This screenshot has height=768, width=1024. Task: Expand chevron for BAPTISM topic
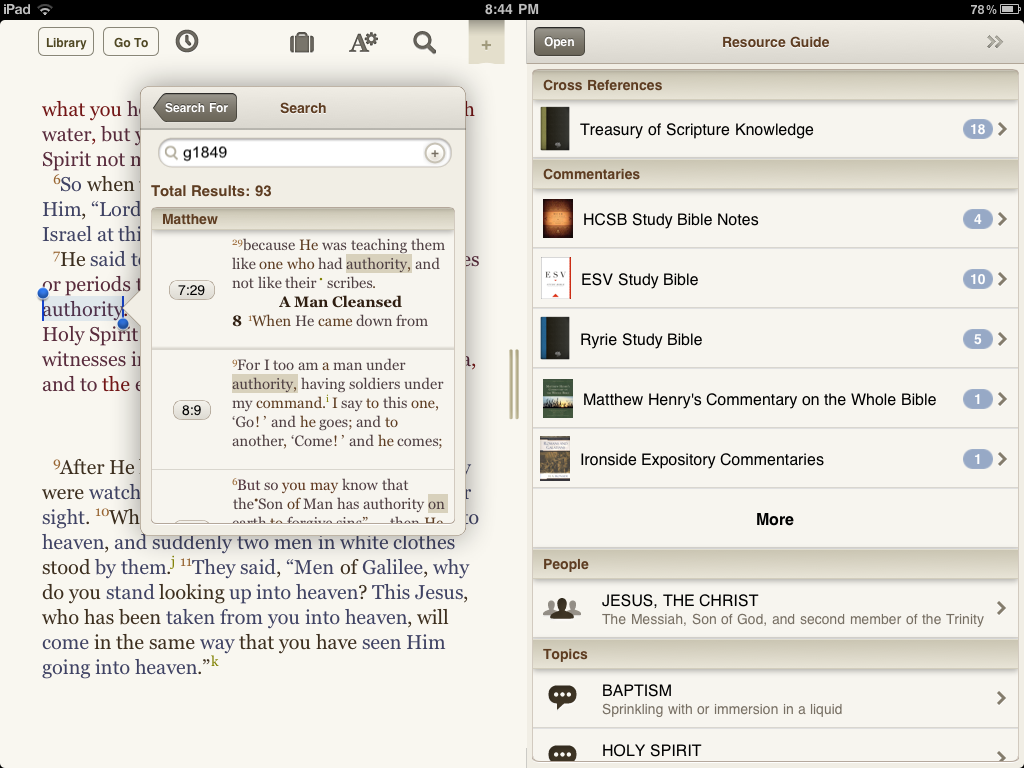(x=1001, y=699)
